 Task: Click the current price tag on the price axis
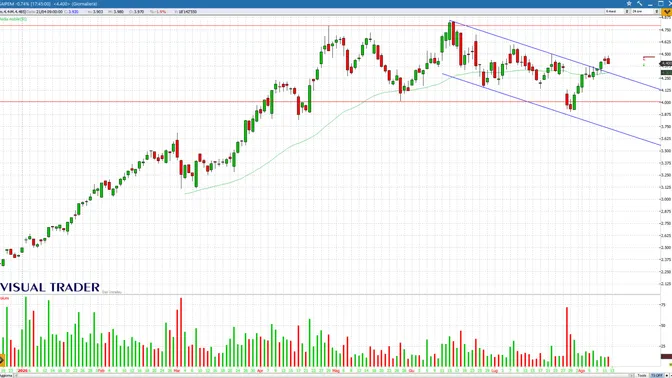coord(666,63)
